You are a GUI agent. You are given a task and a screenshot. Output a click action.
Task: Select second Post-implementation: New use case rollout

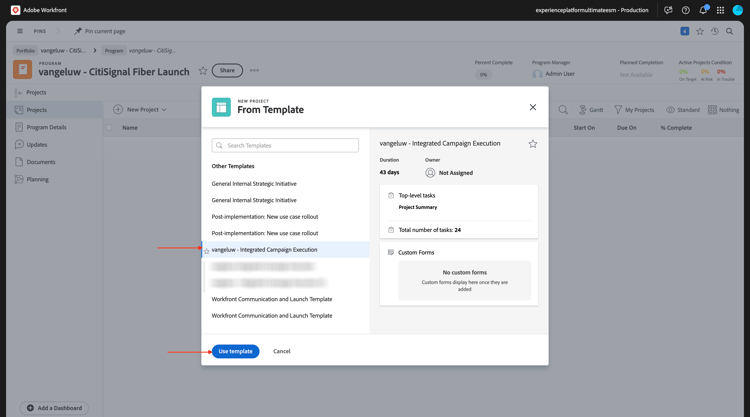(x=265, y=233)
